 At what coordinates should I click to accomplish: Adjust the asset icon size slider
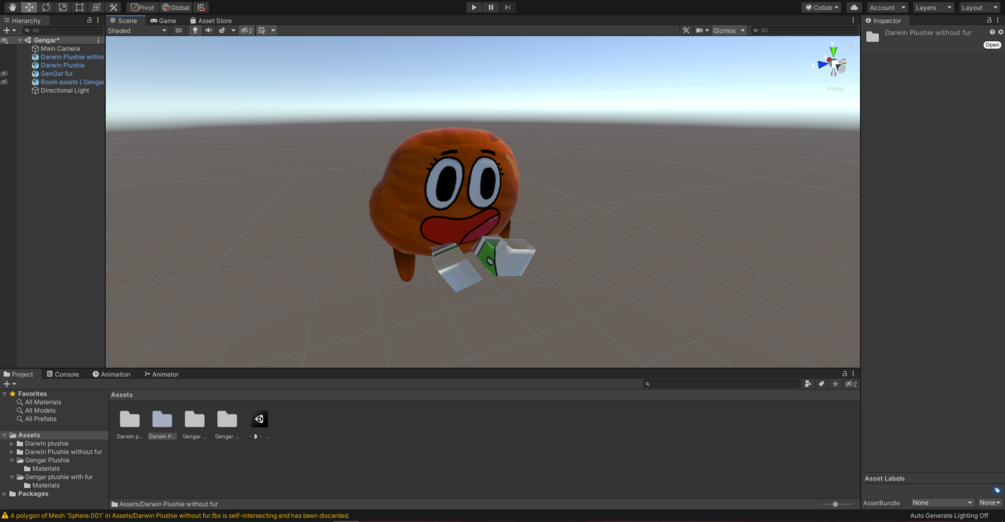835,504
